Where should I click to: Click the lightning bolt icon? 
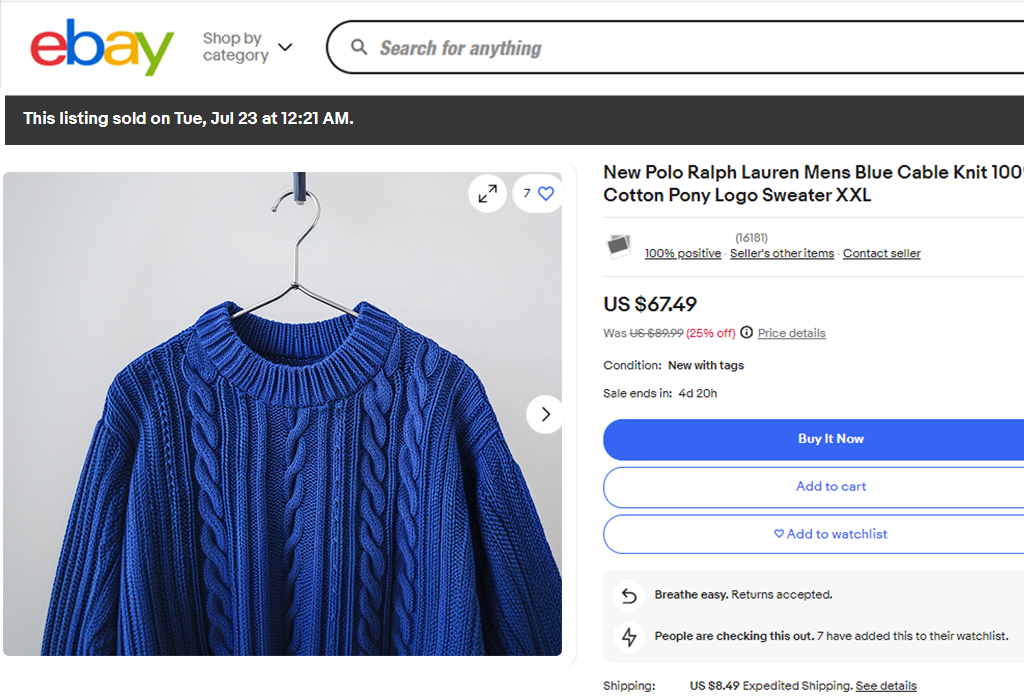(x=629, y=637)
